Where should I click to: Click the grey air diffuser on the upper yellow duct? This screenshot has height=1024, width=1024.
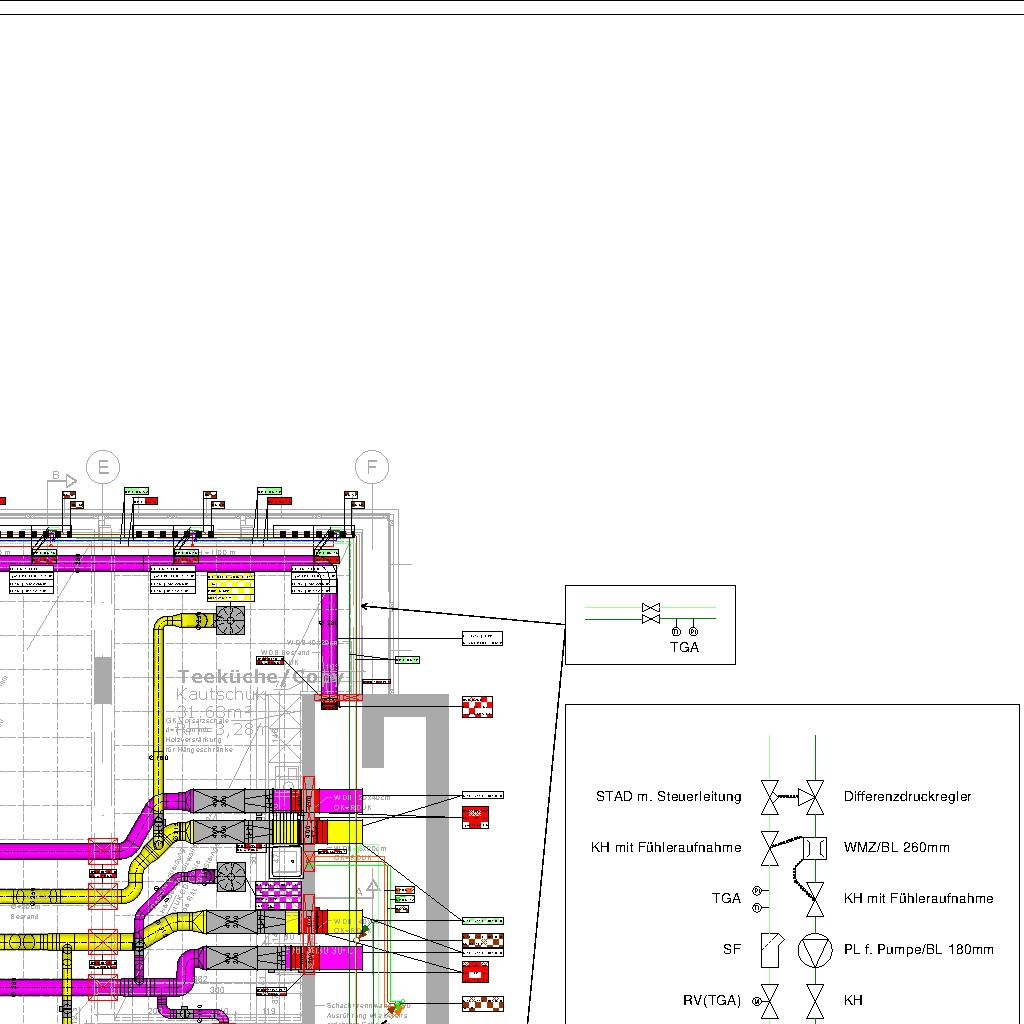(x=230, y=621)
